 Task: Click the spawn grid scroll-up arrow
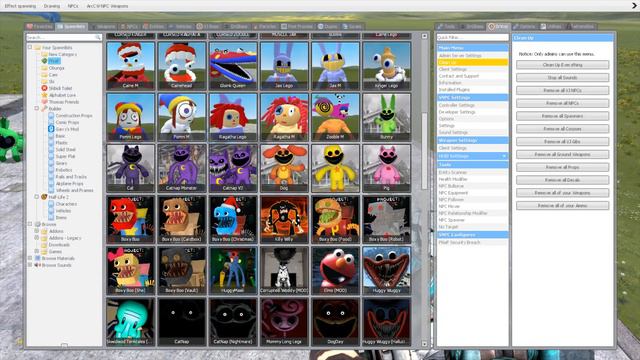(x=424, y=36)
